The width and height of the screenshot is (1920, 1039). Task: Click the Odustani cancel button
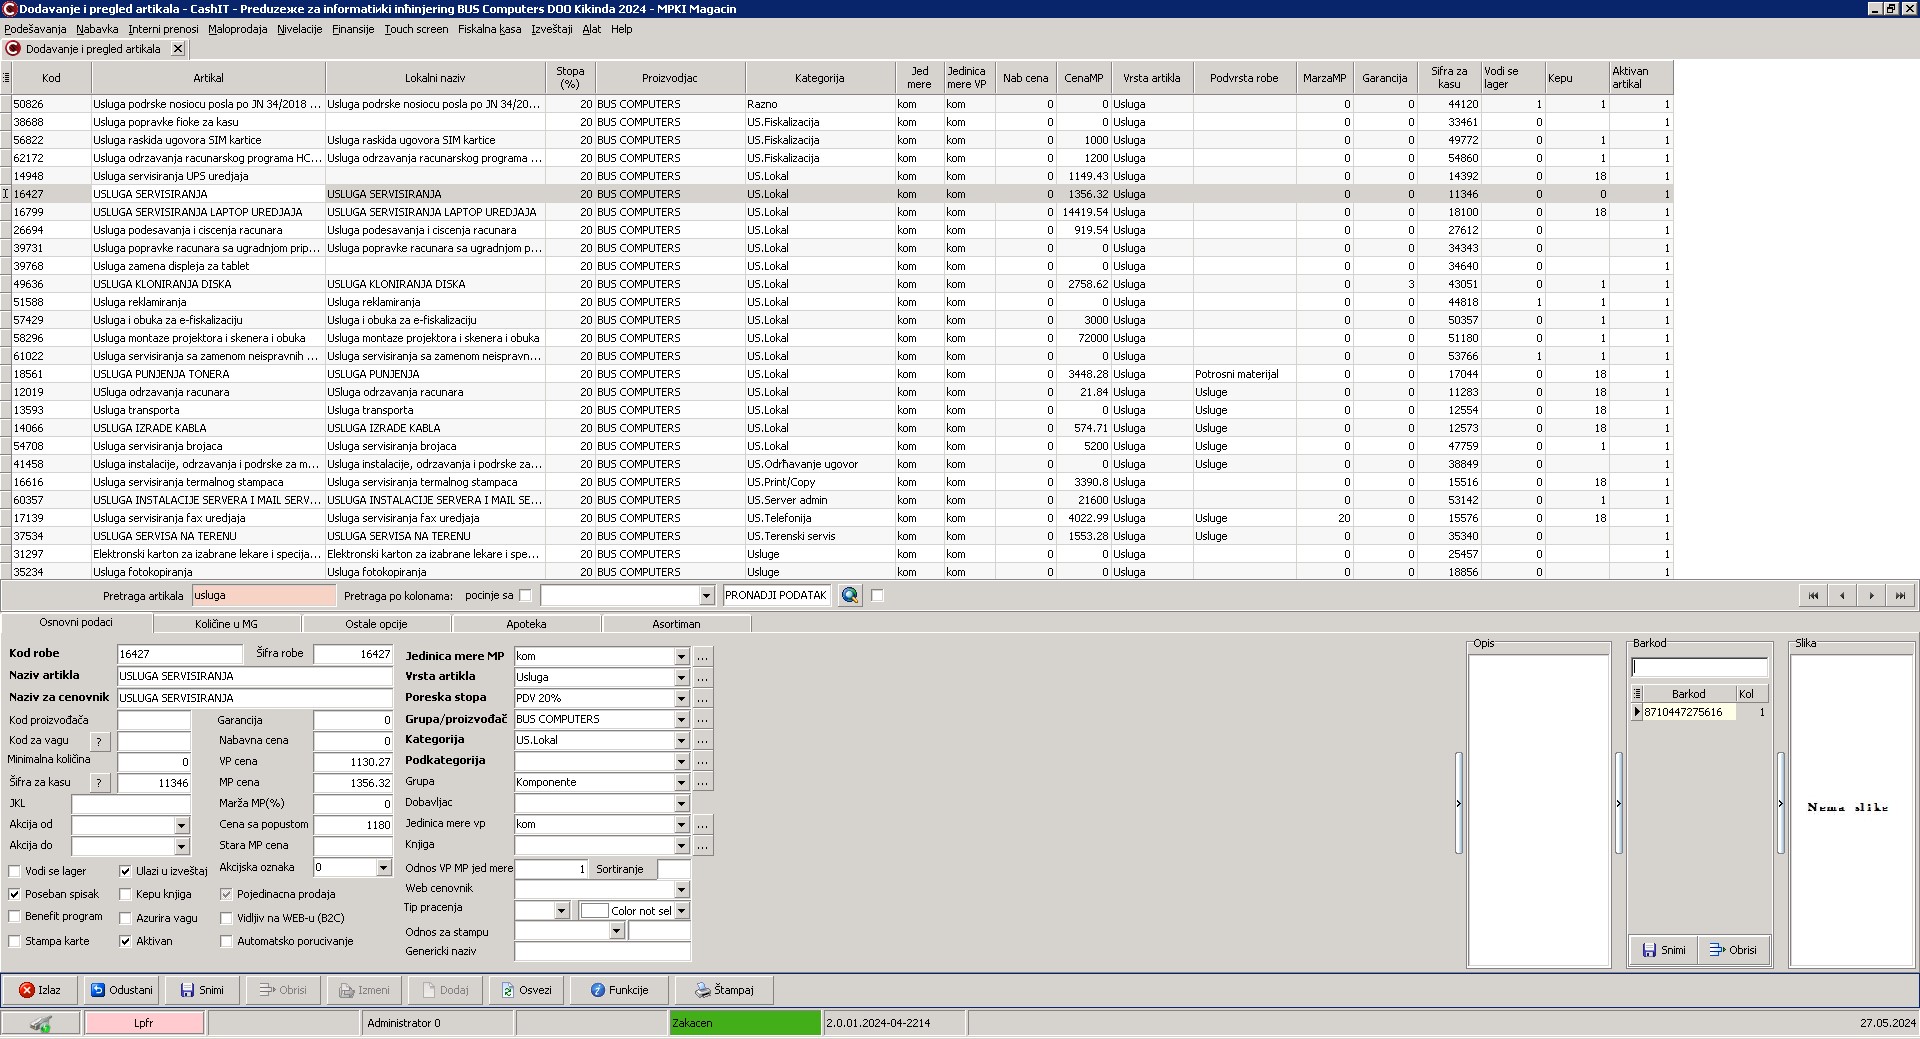(122, 990)
